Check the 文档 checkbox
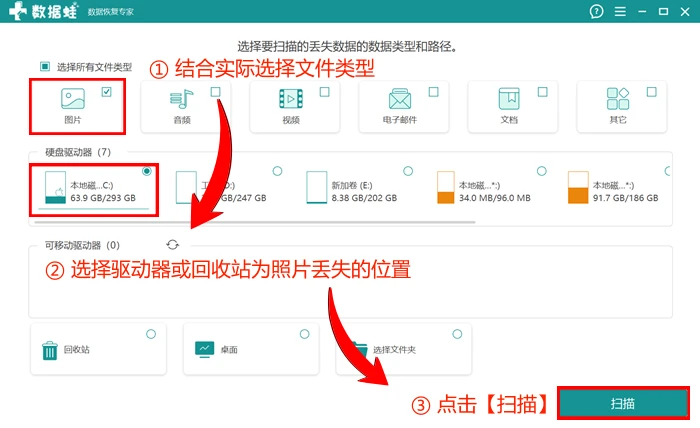The image size is (700, 428). point(542,92)
